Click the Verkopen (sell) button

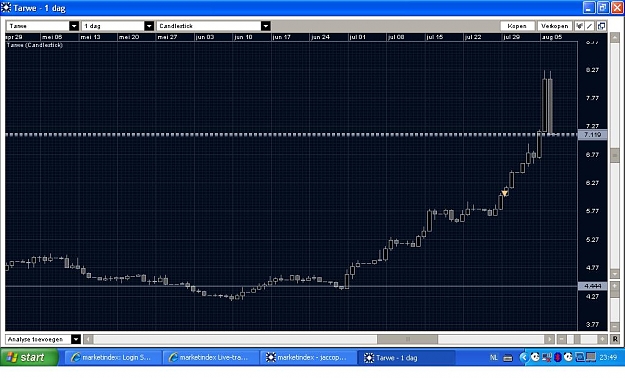(554, 26)
